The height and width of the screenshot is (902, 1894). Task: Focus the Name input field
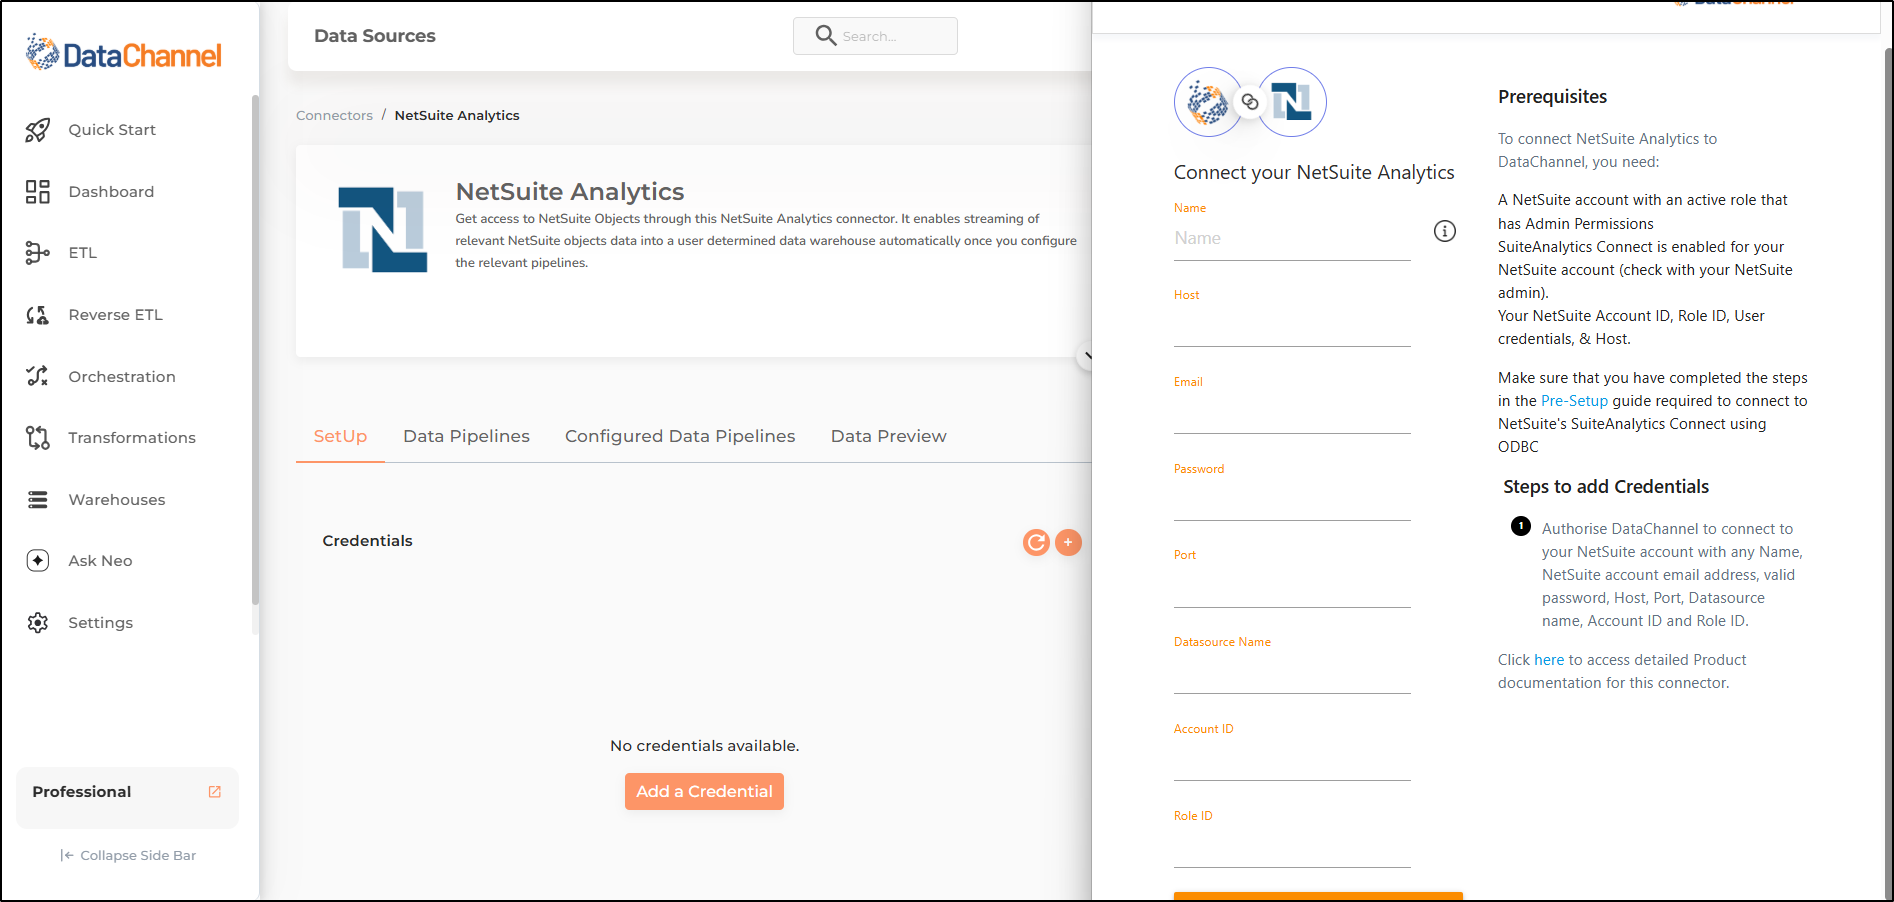1292,238
